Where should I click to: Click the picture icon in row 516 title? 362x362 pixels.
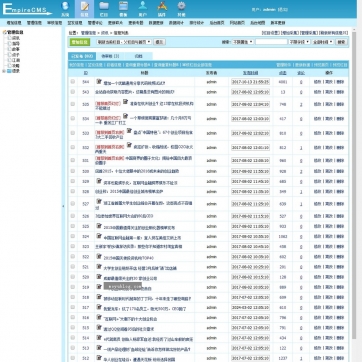pyautogui.click(x=99, y=317)
